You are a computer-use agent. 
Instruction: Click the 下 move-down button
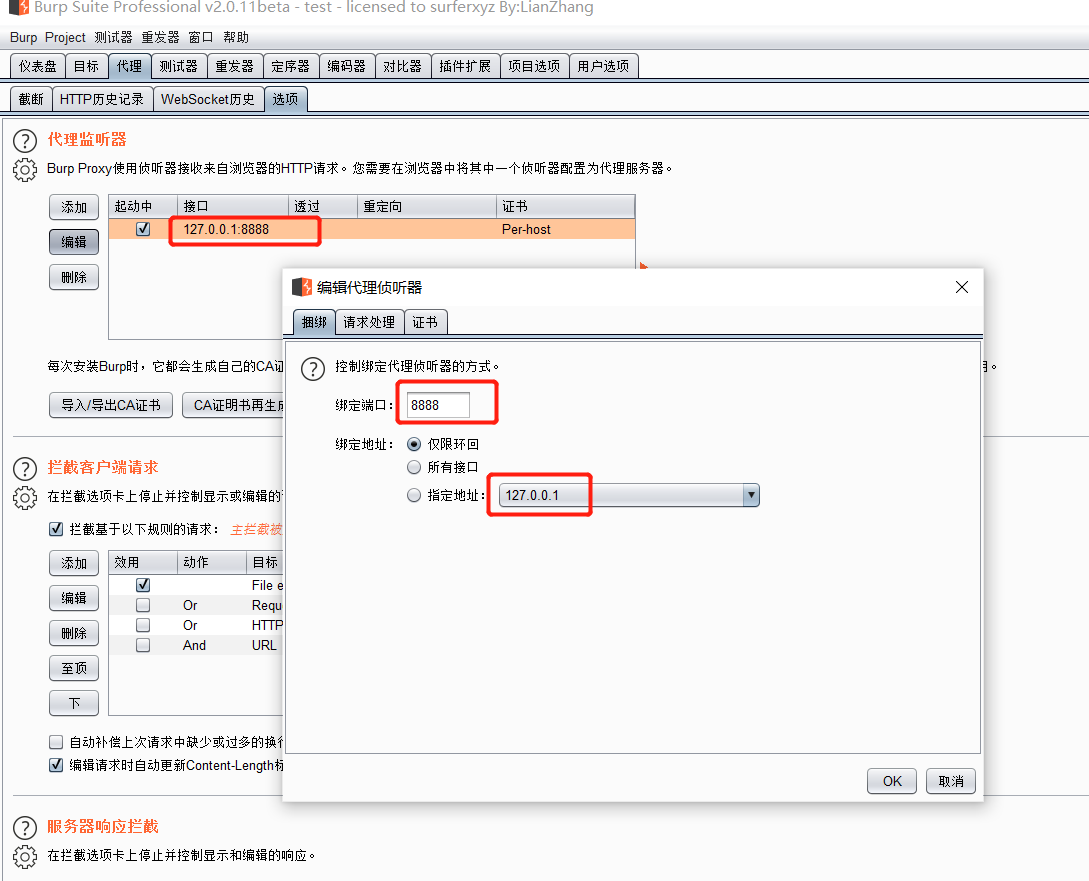74,703
